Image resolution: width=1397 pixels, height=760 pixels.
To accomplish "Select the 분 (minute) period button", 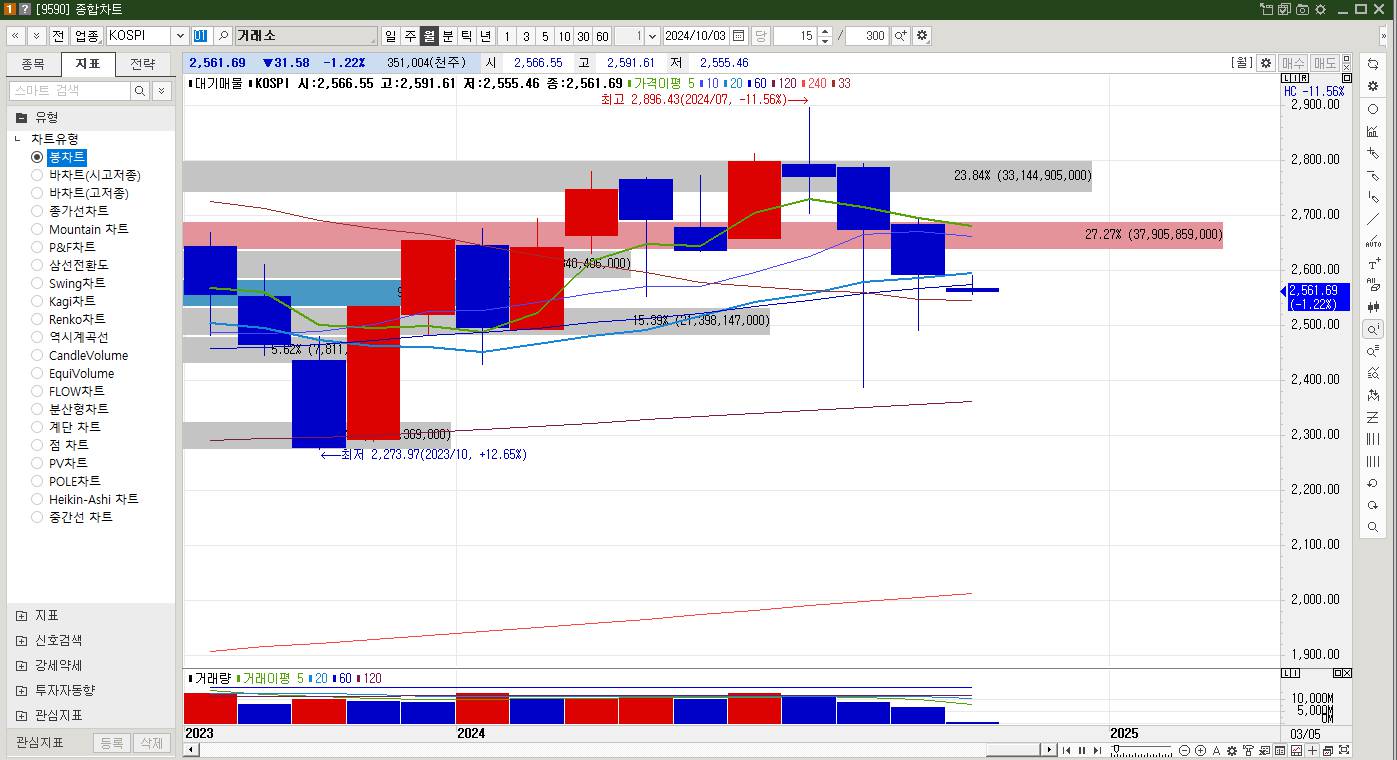I will 448,35.
